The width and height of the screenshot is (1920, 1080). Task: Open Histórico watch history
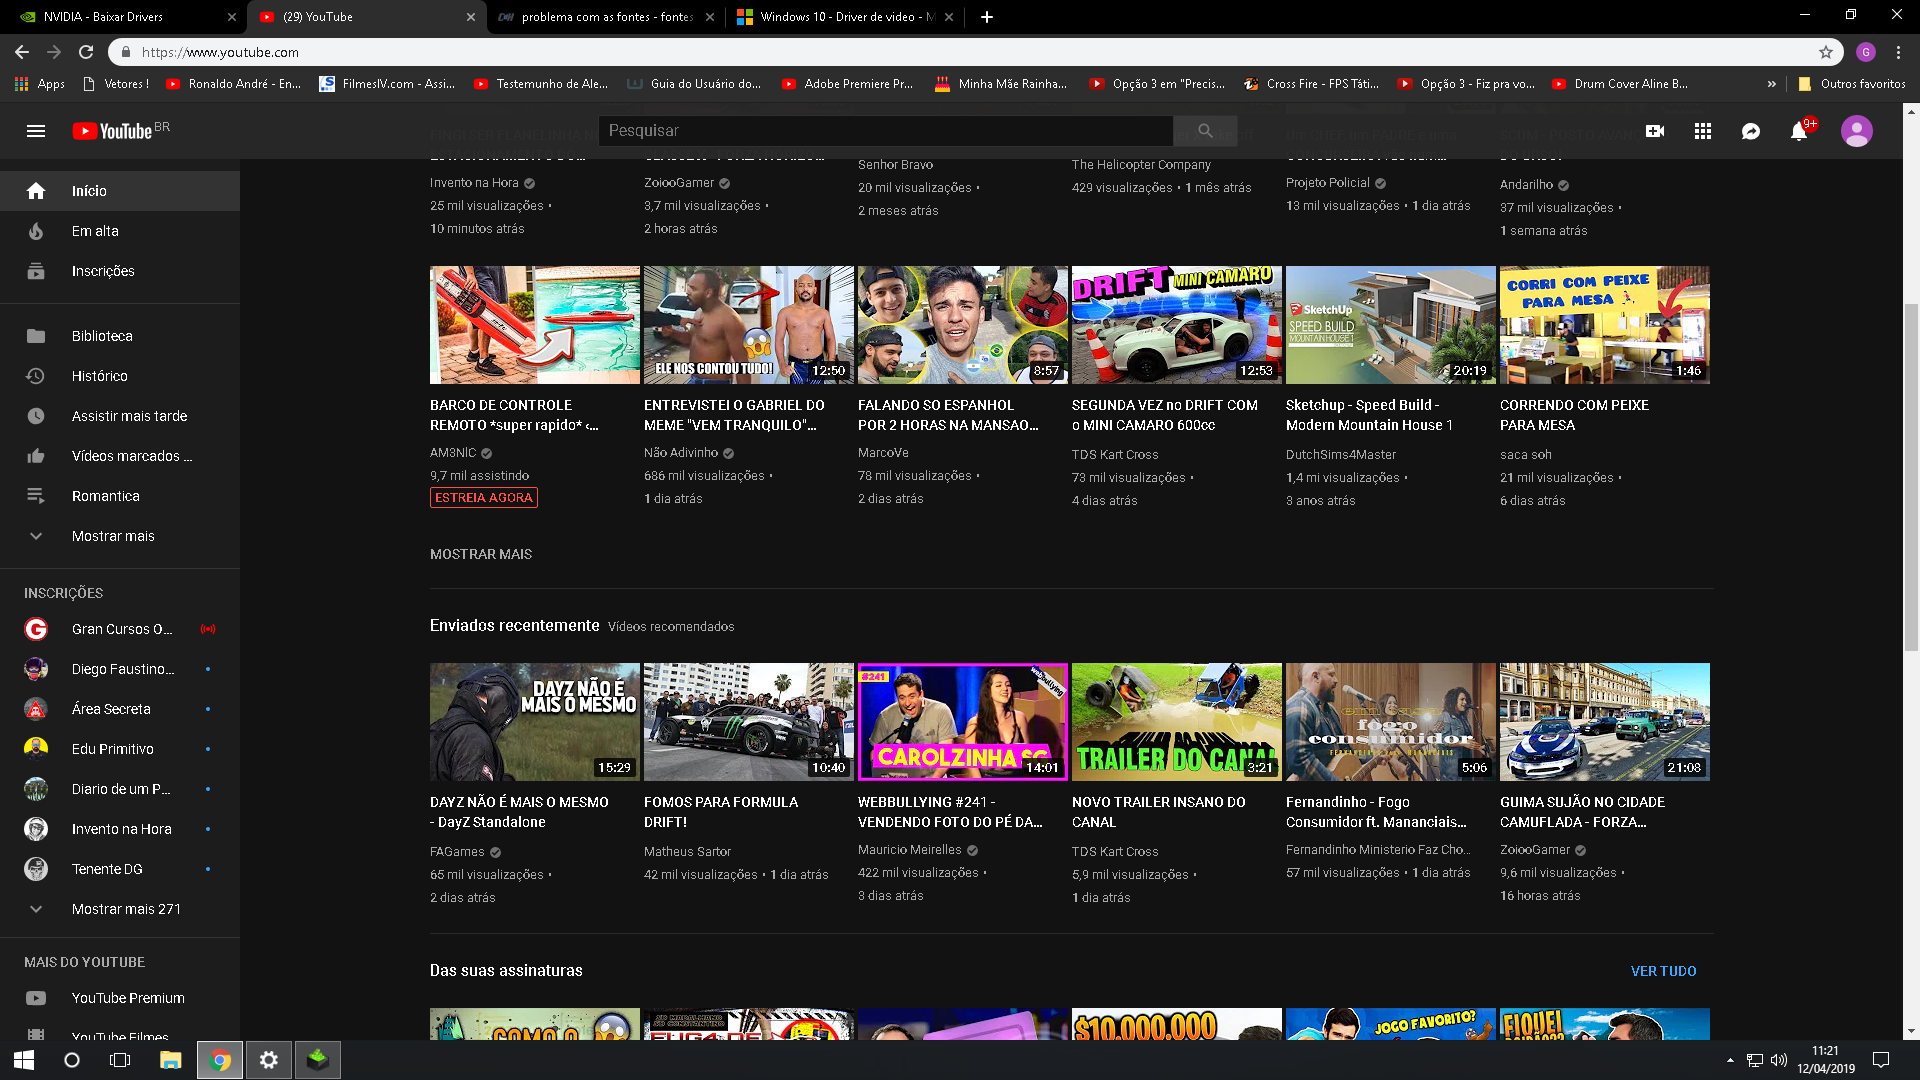click(120, 376)
